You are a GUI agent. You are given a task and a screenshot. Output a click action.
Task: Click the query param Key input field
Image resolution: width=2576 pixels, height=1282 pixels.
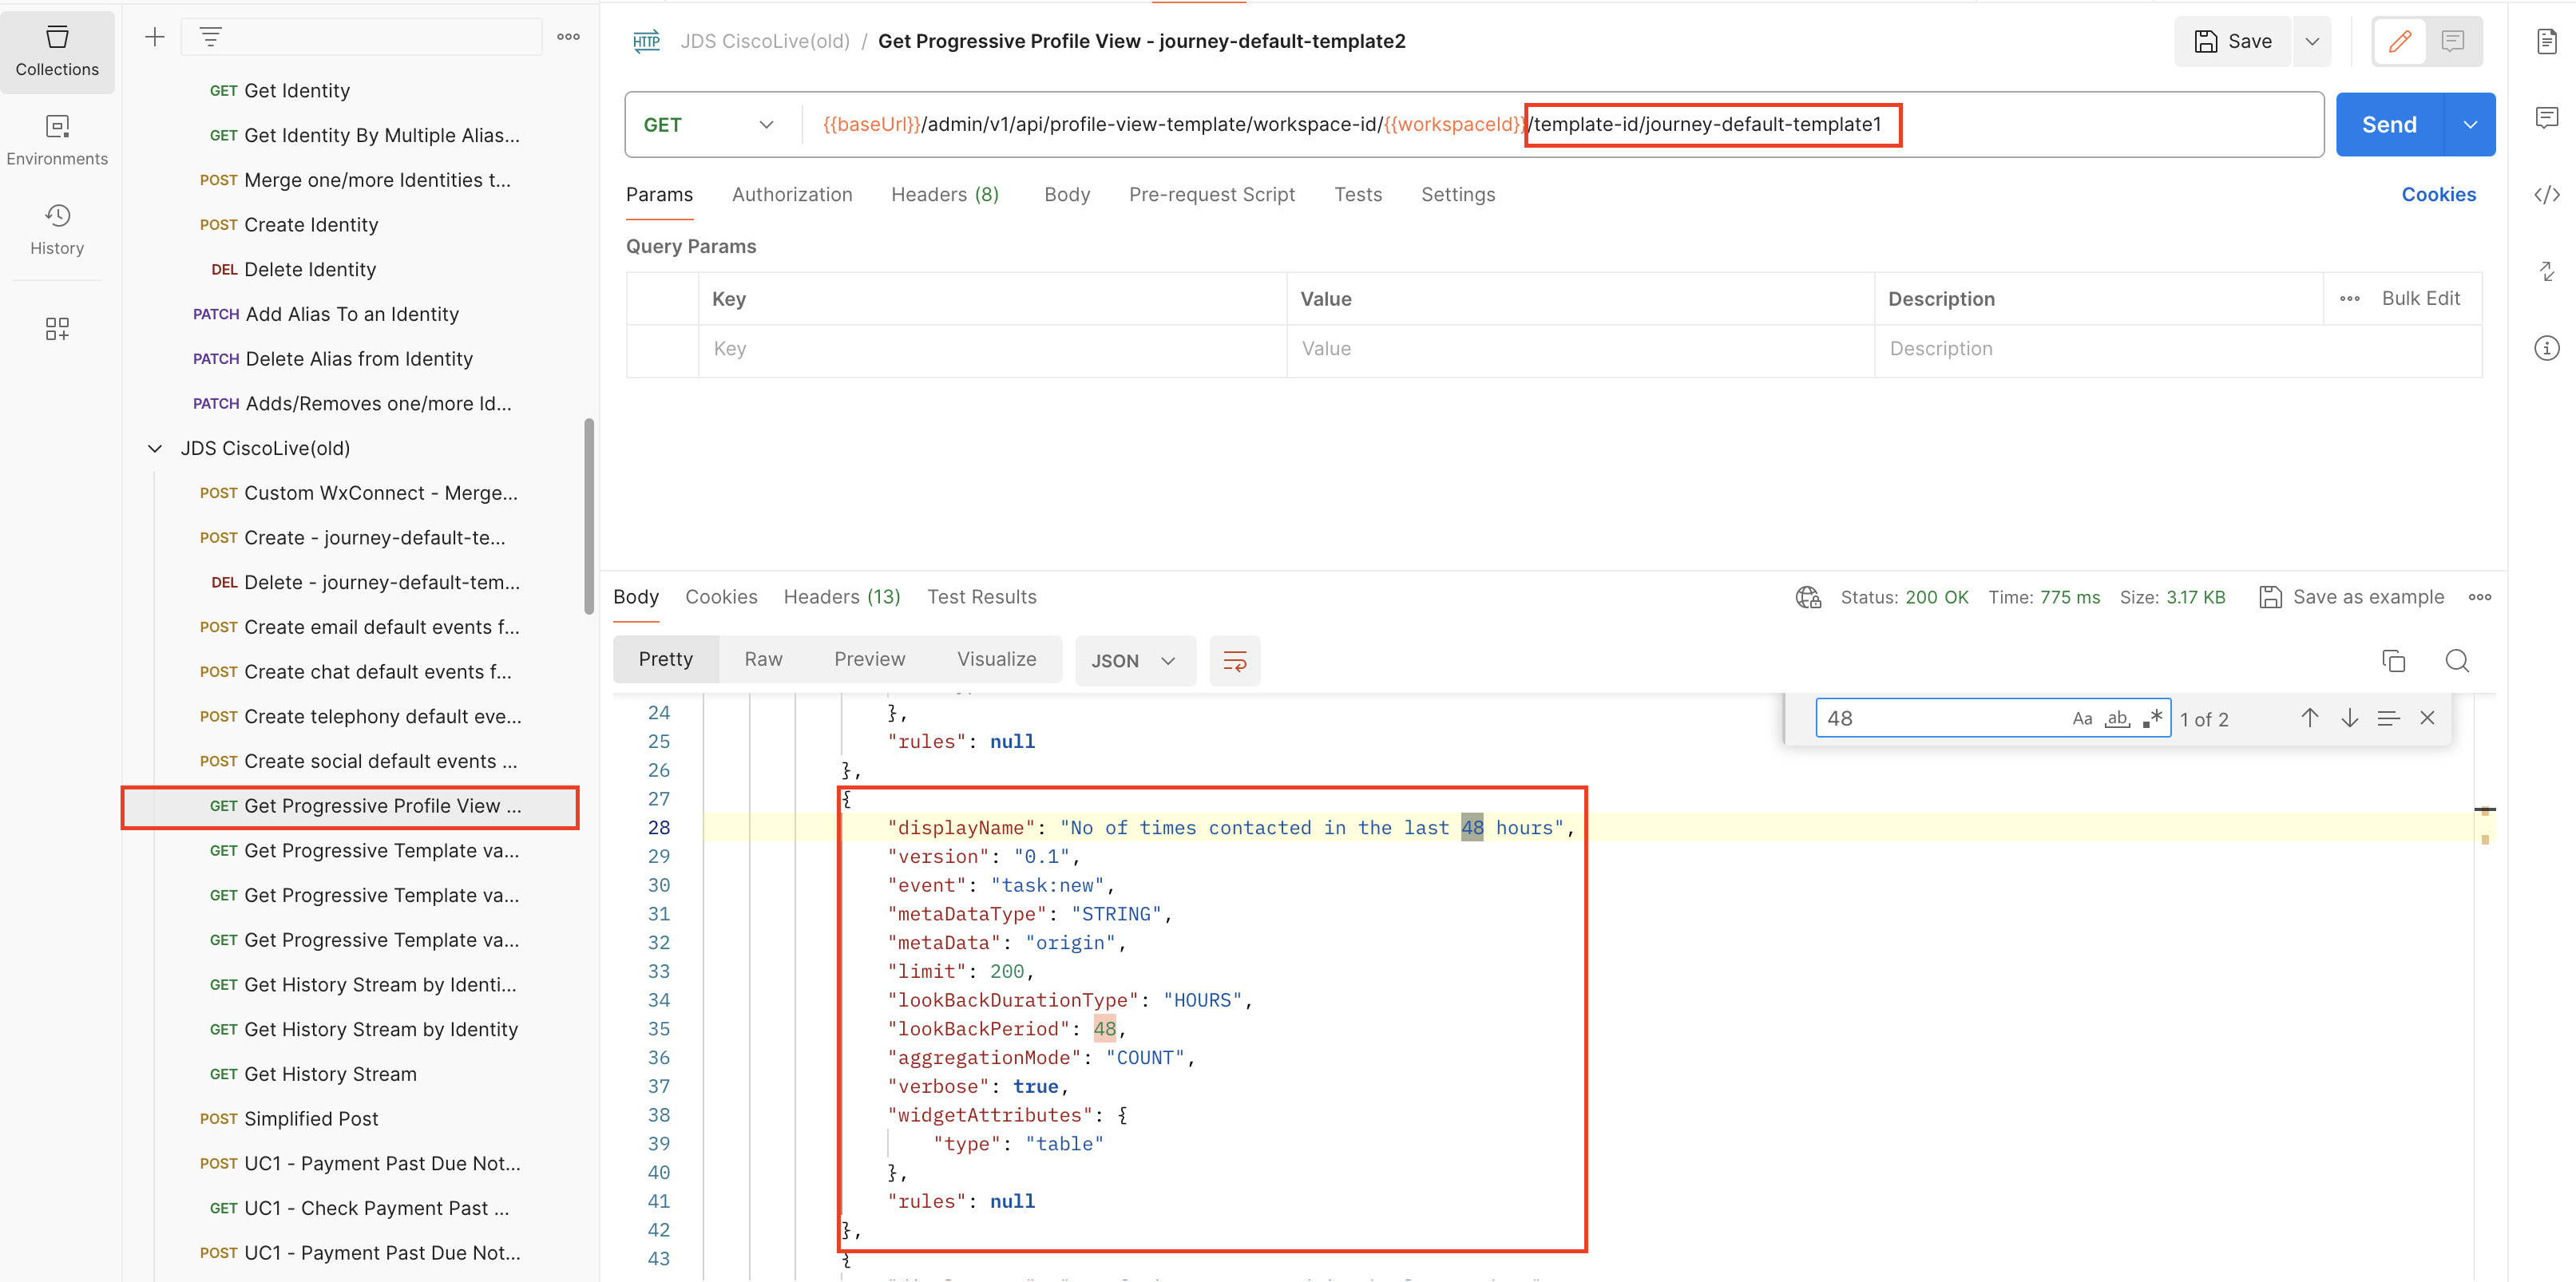point(992,349)
